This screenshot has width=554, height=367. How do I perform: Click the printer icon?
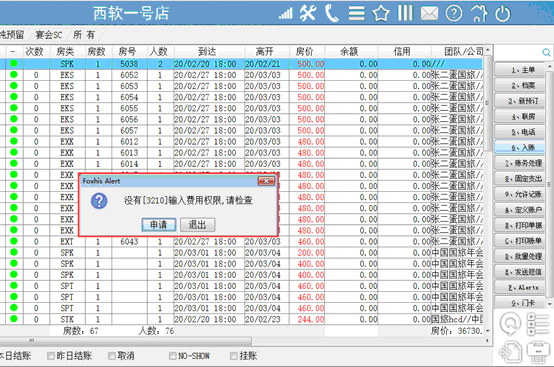[x=538, y=352]
